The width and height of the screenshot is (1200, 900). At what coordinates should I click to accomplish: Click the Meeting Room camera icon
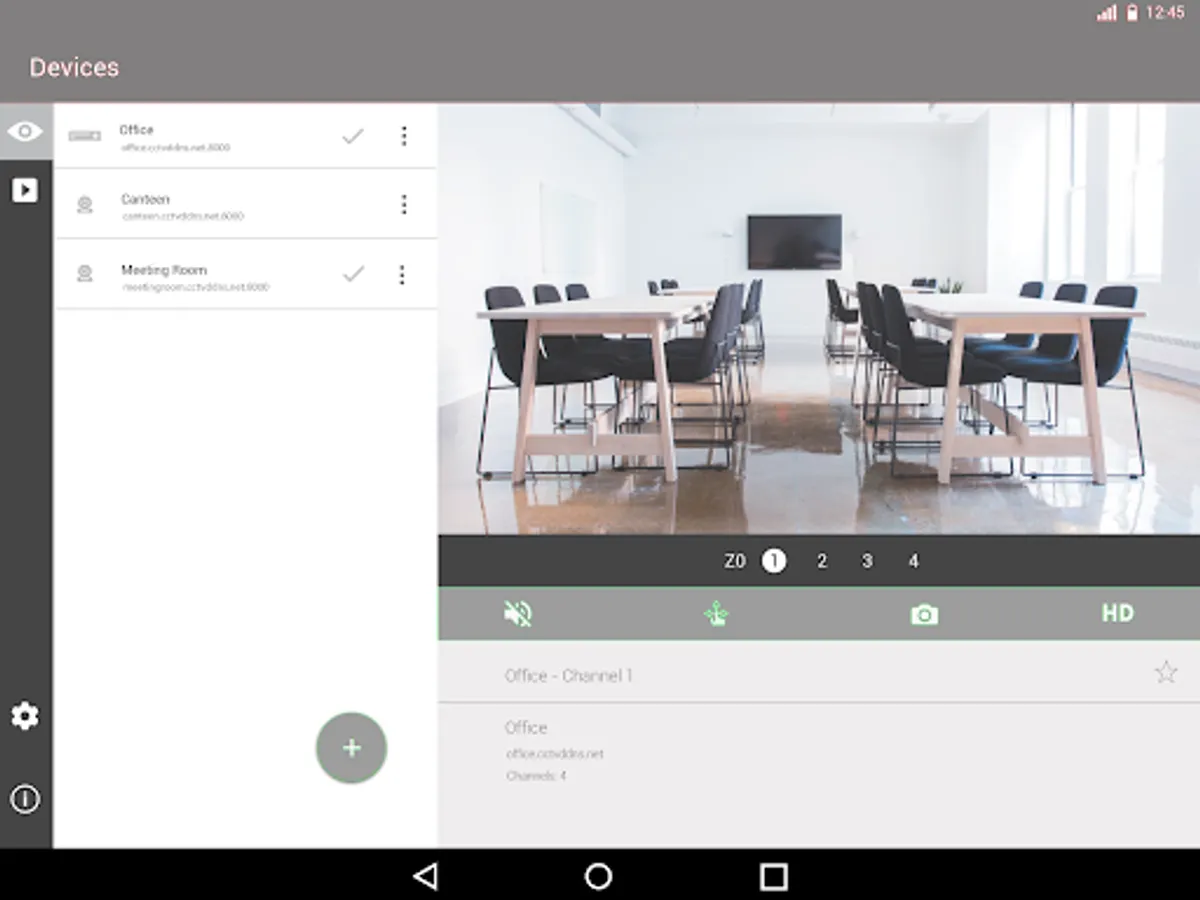[85, 274]
